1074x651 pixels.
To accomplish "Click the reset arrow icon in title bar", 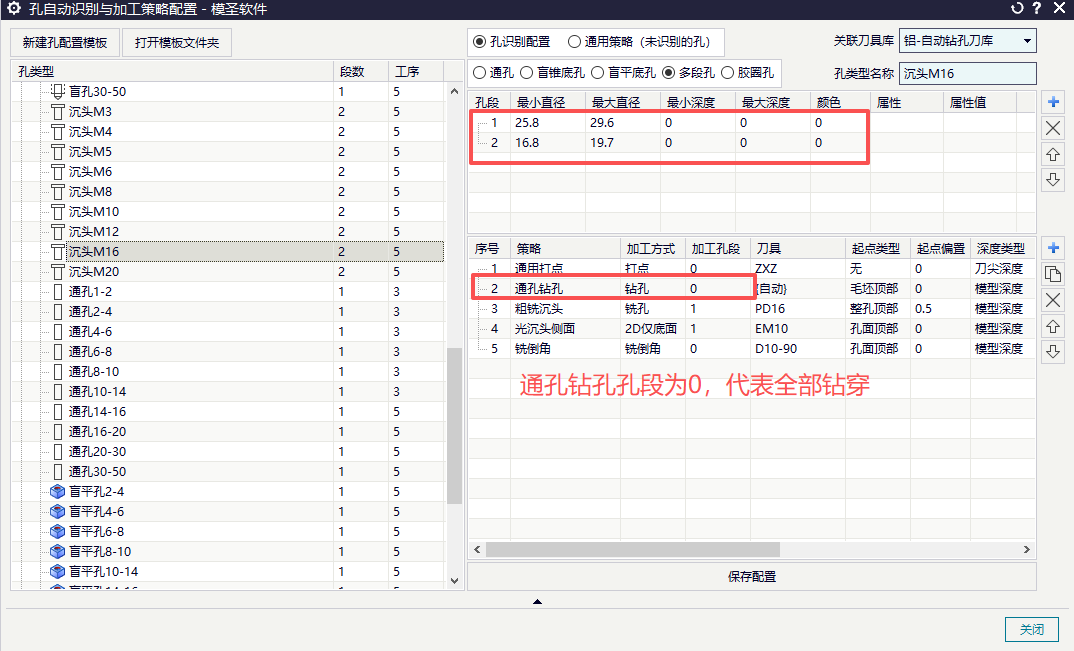I will 1017,8.
